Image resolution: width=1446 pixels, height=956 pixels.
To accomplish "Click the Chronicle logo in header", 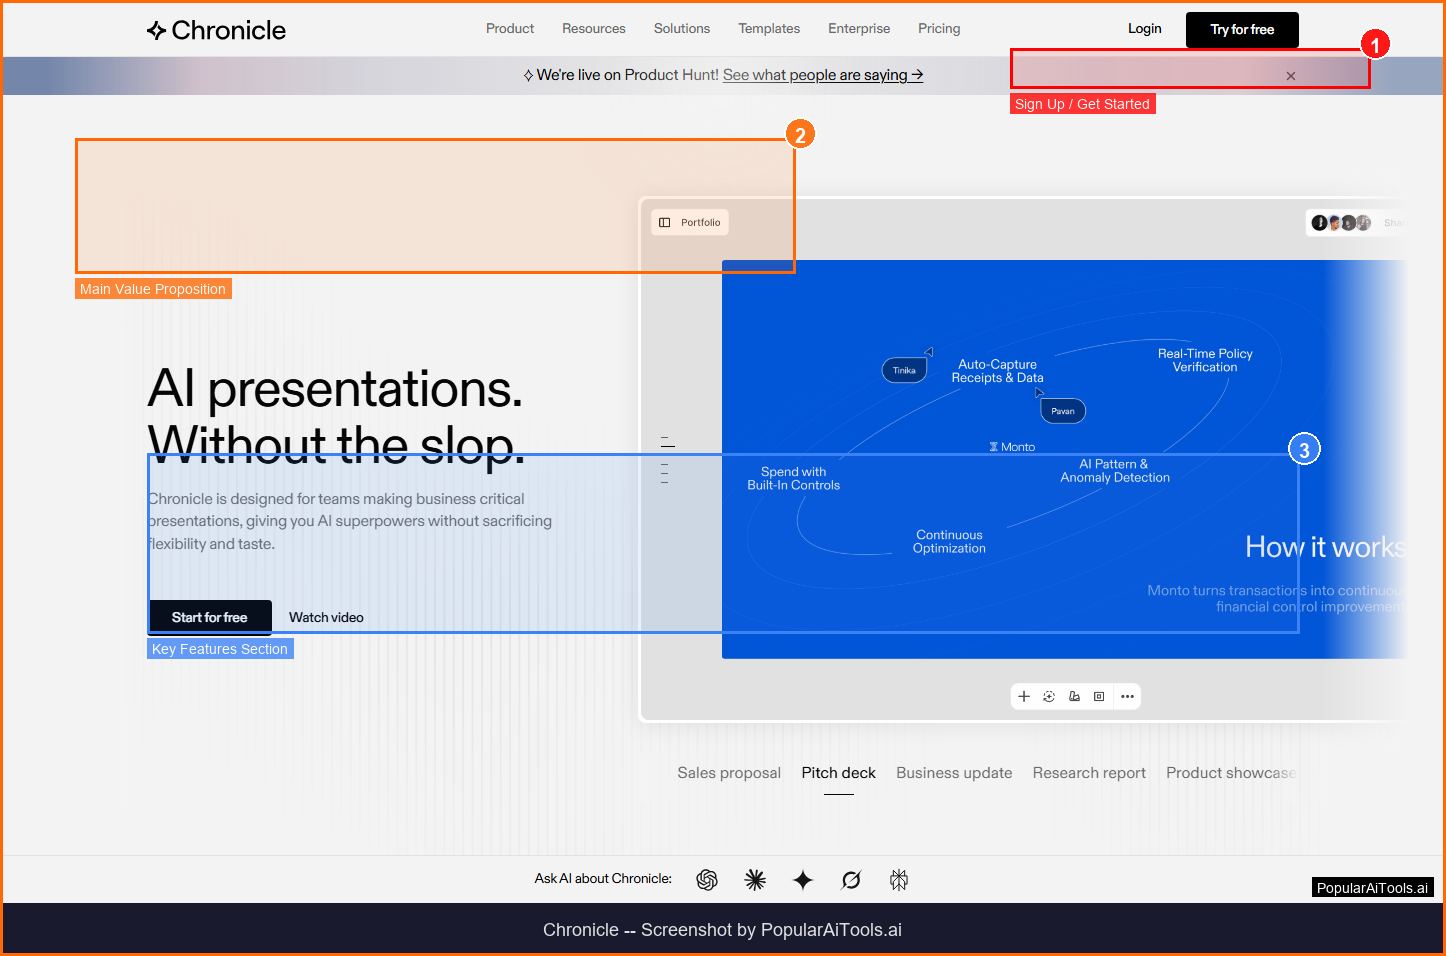I will tap(216, 30).
